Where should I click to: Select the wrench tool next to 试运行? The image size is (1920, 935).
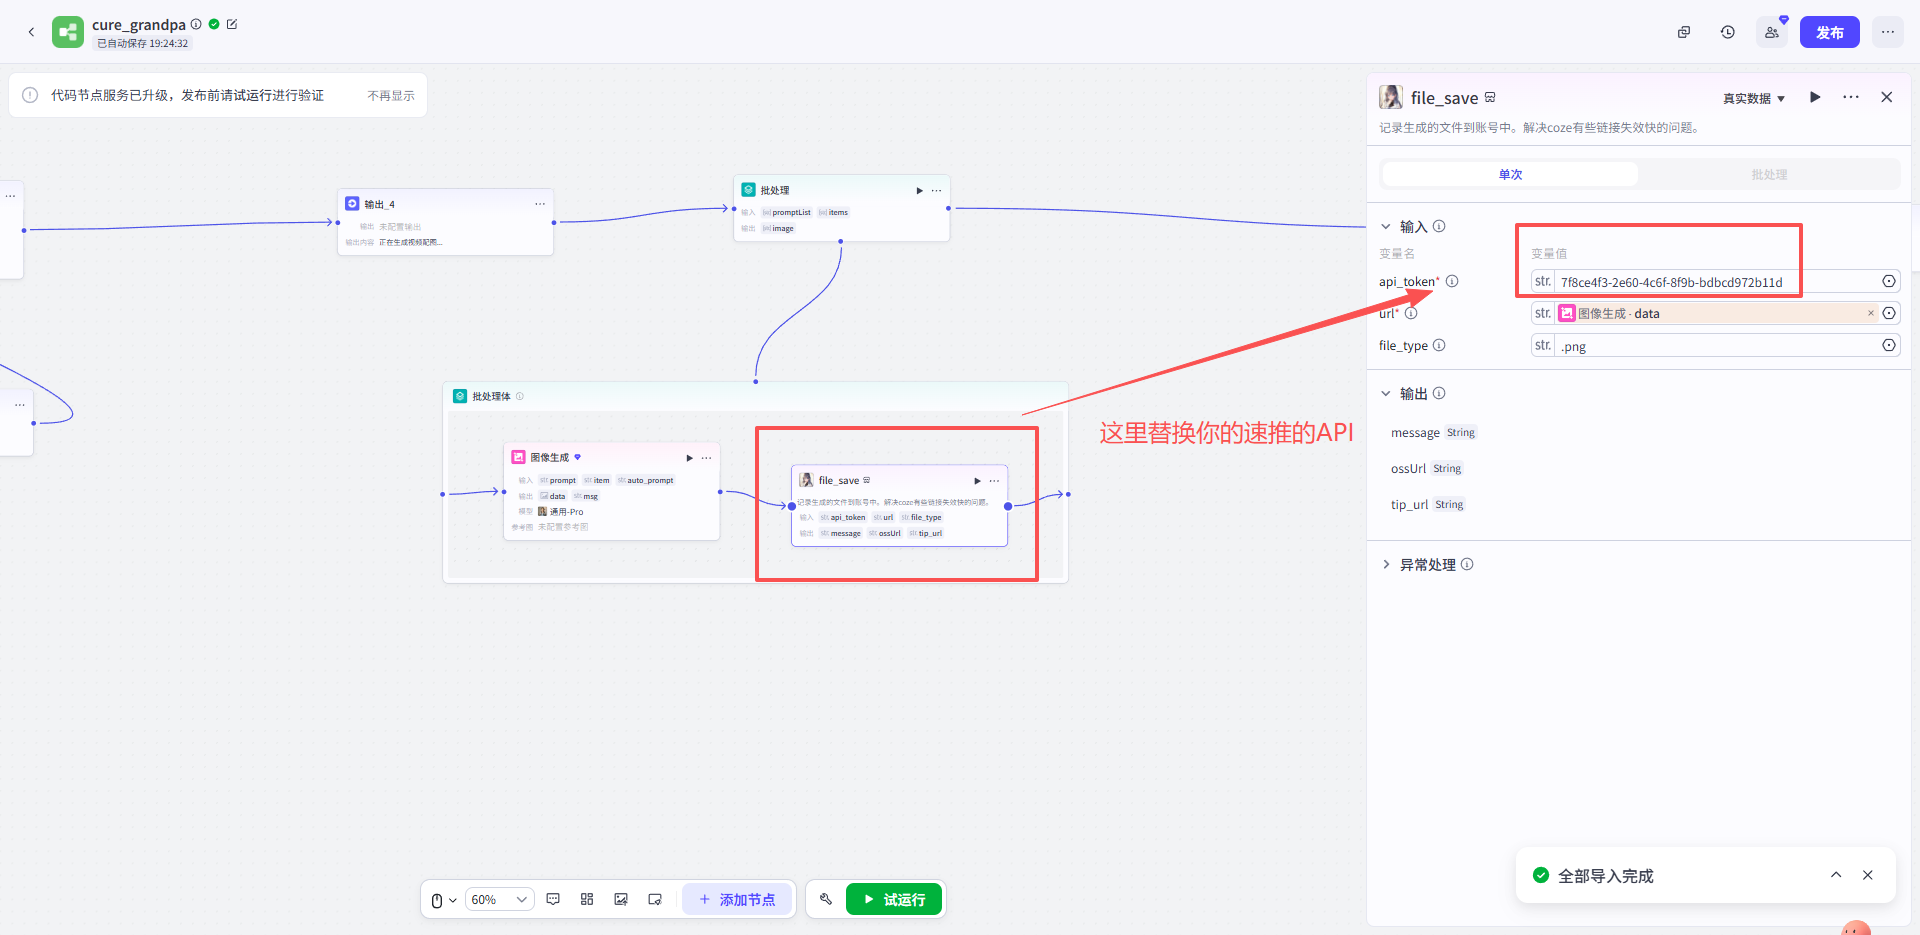click(x=825, y=899)
